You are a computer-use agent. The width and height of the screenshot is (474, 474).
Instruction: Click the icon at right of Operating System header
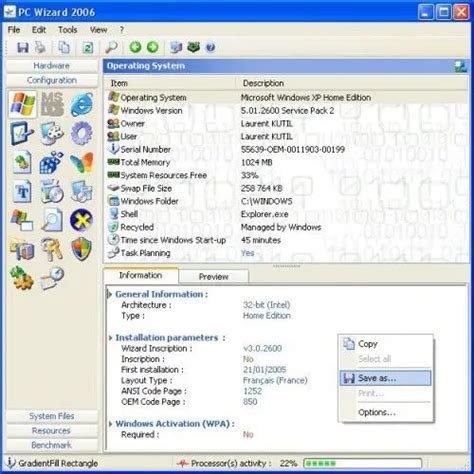(x=461, y=66)
